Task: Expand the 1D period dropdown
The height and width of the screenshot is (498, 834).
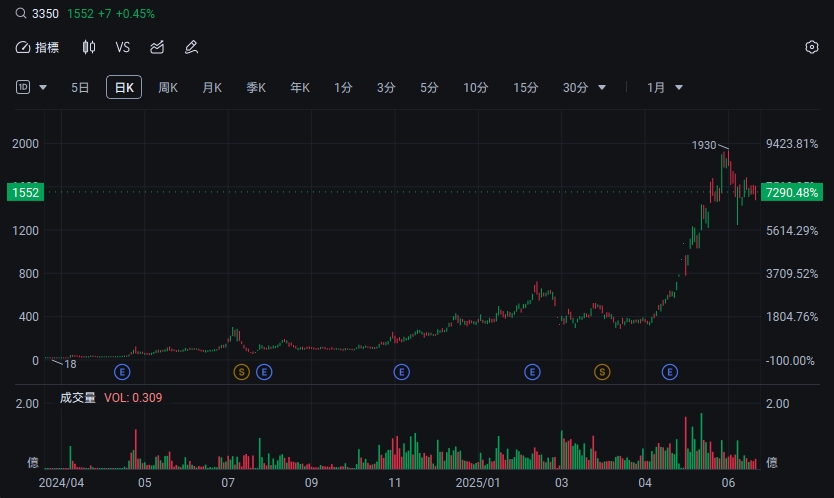Action: pos(32,88)
